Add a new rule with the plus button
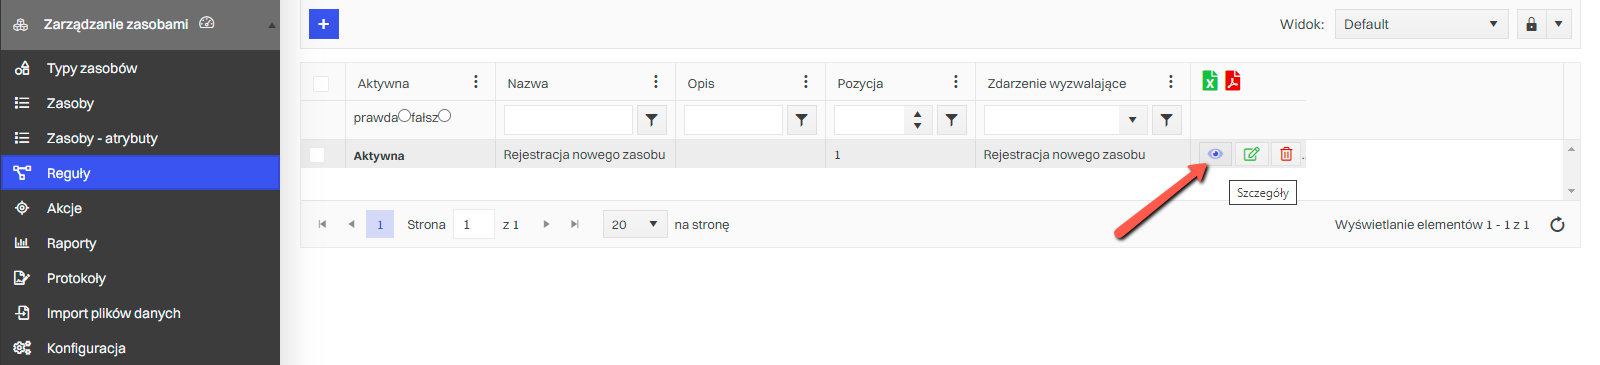This screenshot has height=365, width=1600. pos(324,24)
